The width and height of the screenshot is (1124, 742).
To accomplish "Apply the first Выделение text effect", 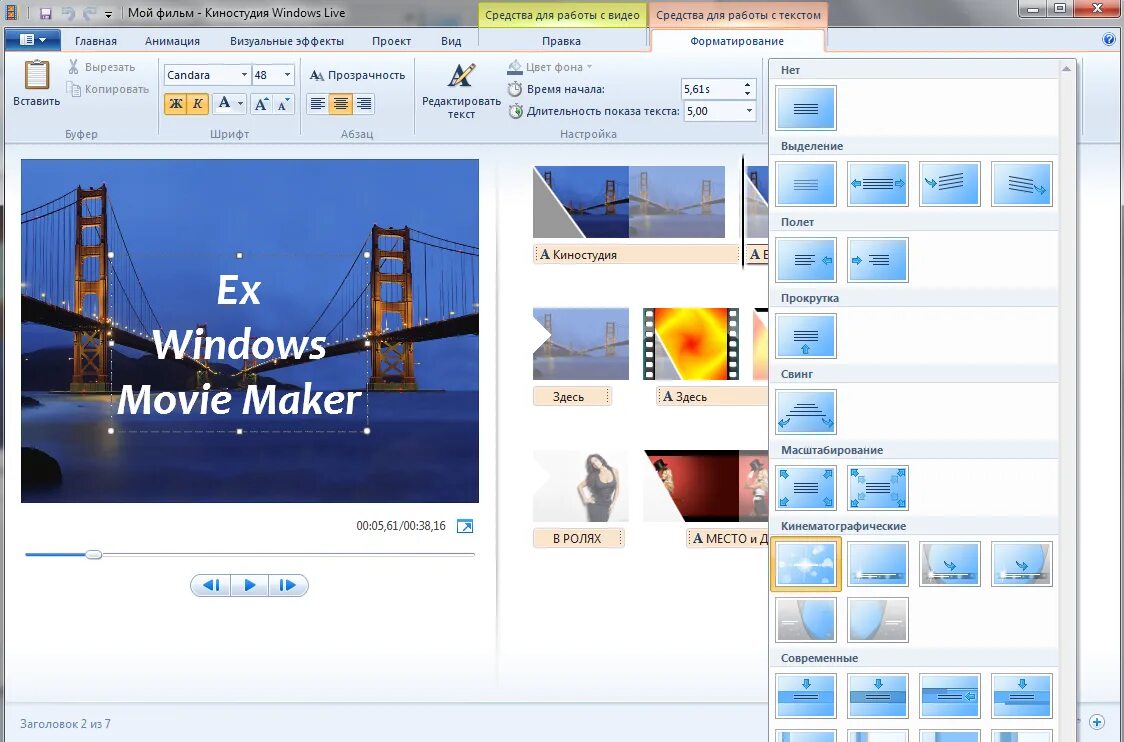I will point(806,184).
